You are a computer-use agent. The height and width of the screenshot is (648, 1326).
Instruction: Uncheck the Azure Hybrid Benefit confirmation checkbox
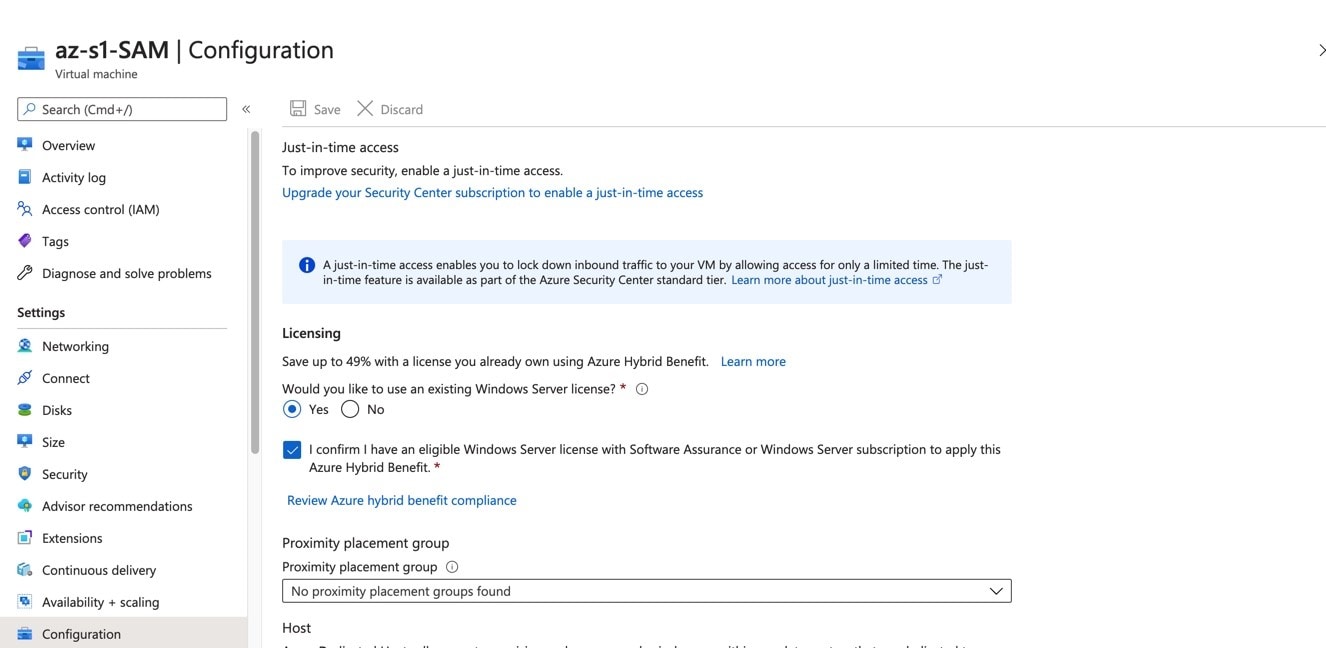[x=291, y=450]
